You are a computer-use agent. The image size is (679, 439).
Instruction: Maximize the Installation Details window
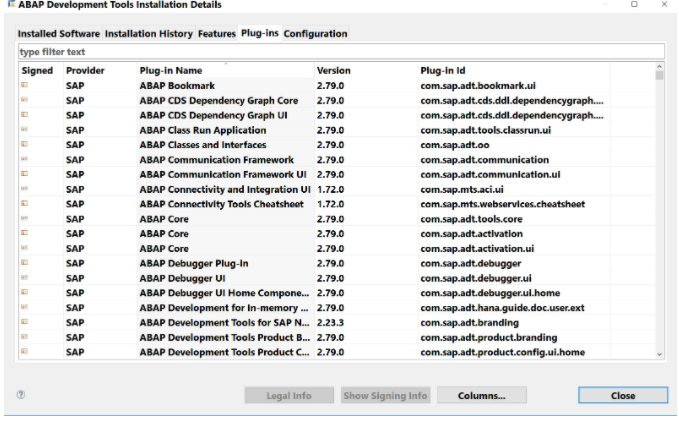coord(634,4)
